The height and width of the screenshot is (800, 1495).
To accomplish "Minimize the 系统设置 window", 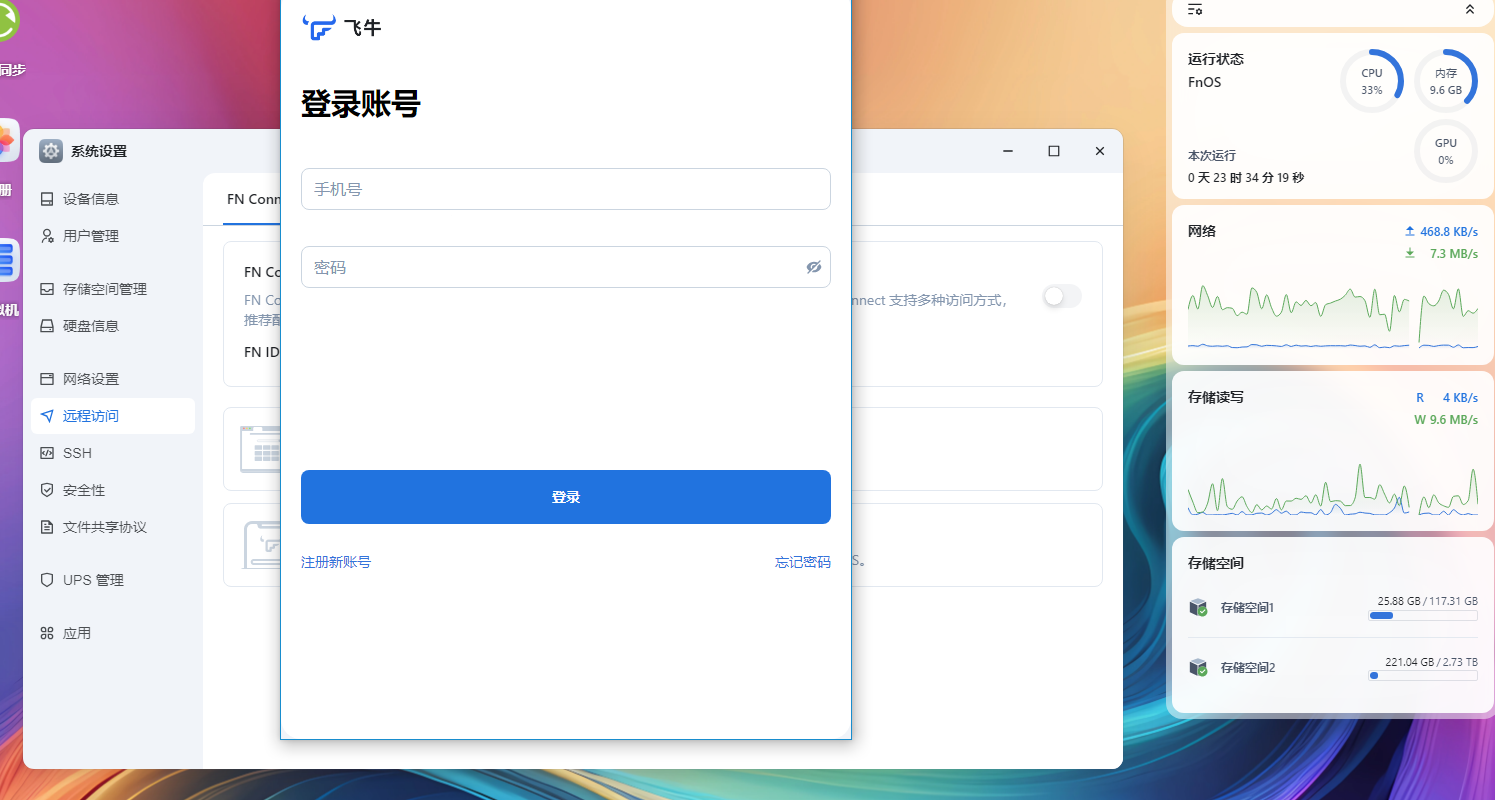I will (1008, 151).
